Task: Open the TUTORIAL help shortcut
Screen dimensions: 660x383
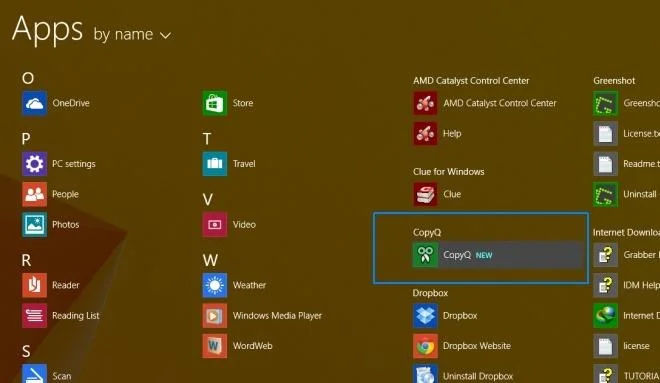Action: point(626,374)
